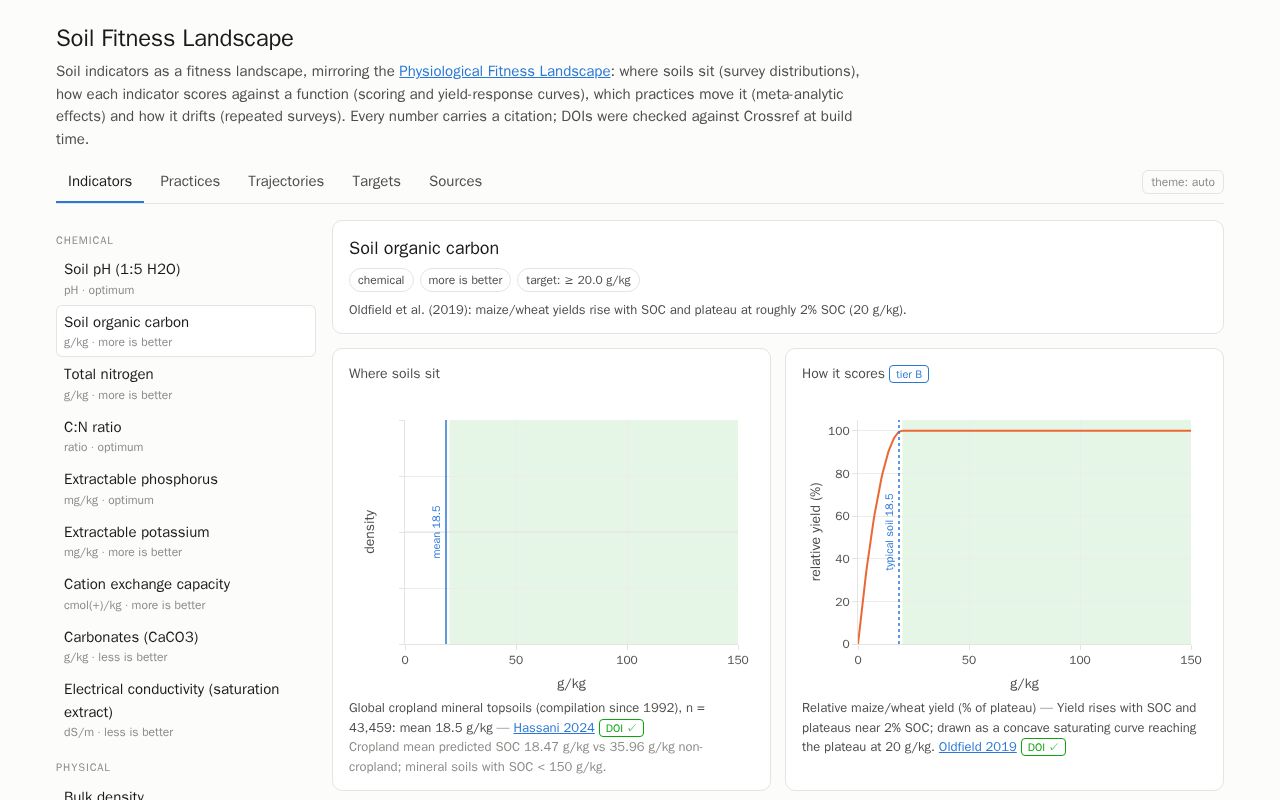
Task: Select Soil organic carbon in the sidebar
Action: [x=186, y=331]
